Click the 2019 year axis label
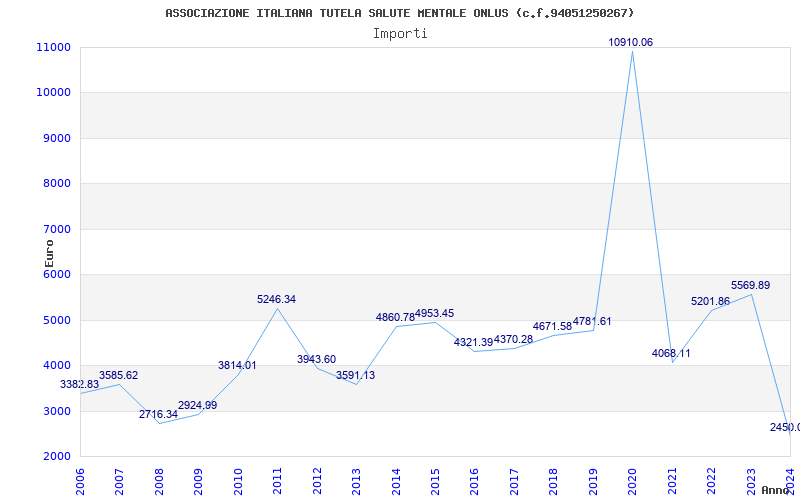 [x=593, y=481]
